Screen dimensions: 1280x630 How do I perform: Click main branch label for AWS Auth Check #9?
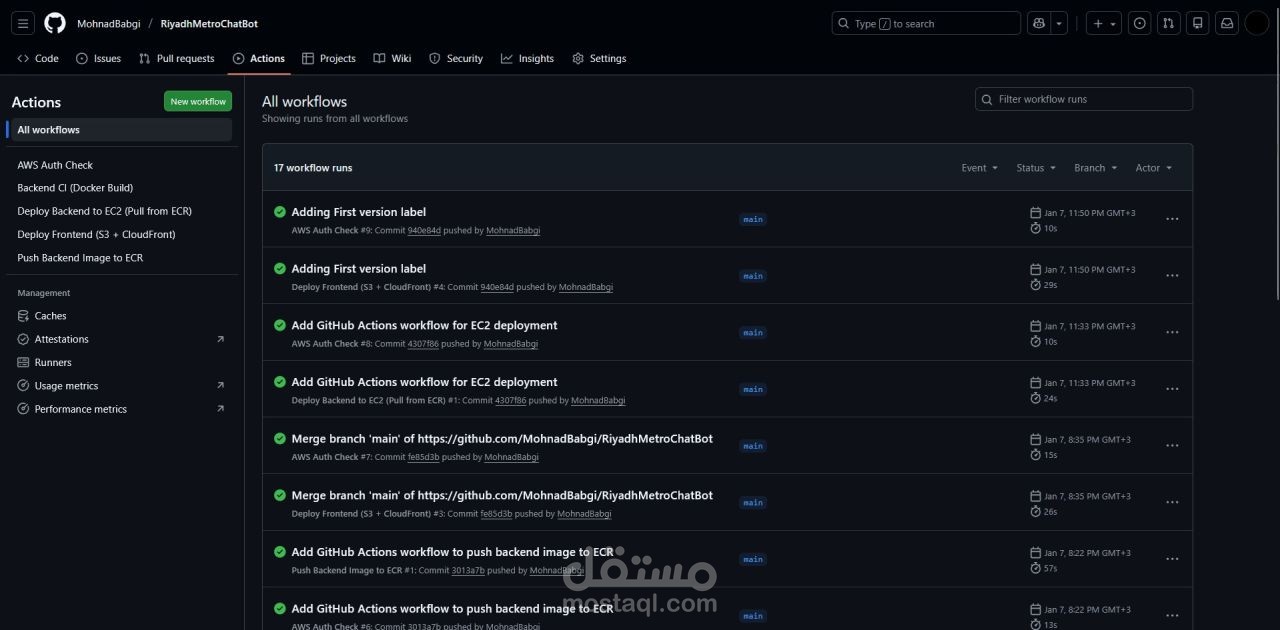(753, 219)
